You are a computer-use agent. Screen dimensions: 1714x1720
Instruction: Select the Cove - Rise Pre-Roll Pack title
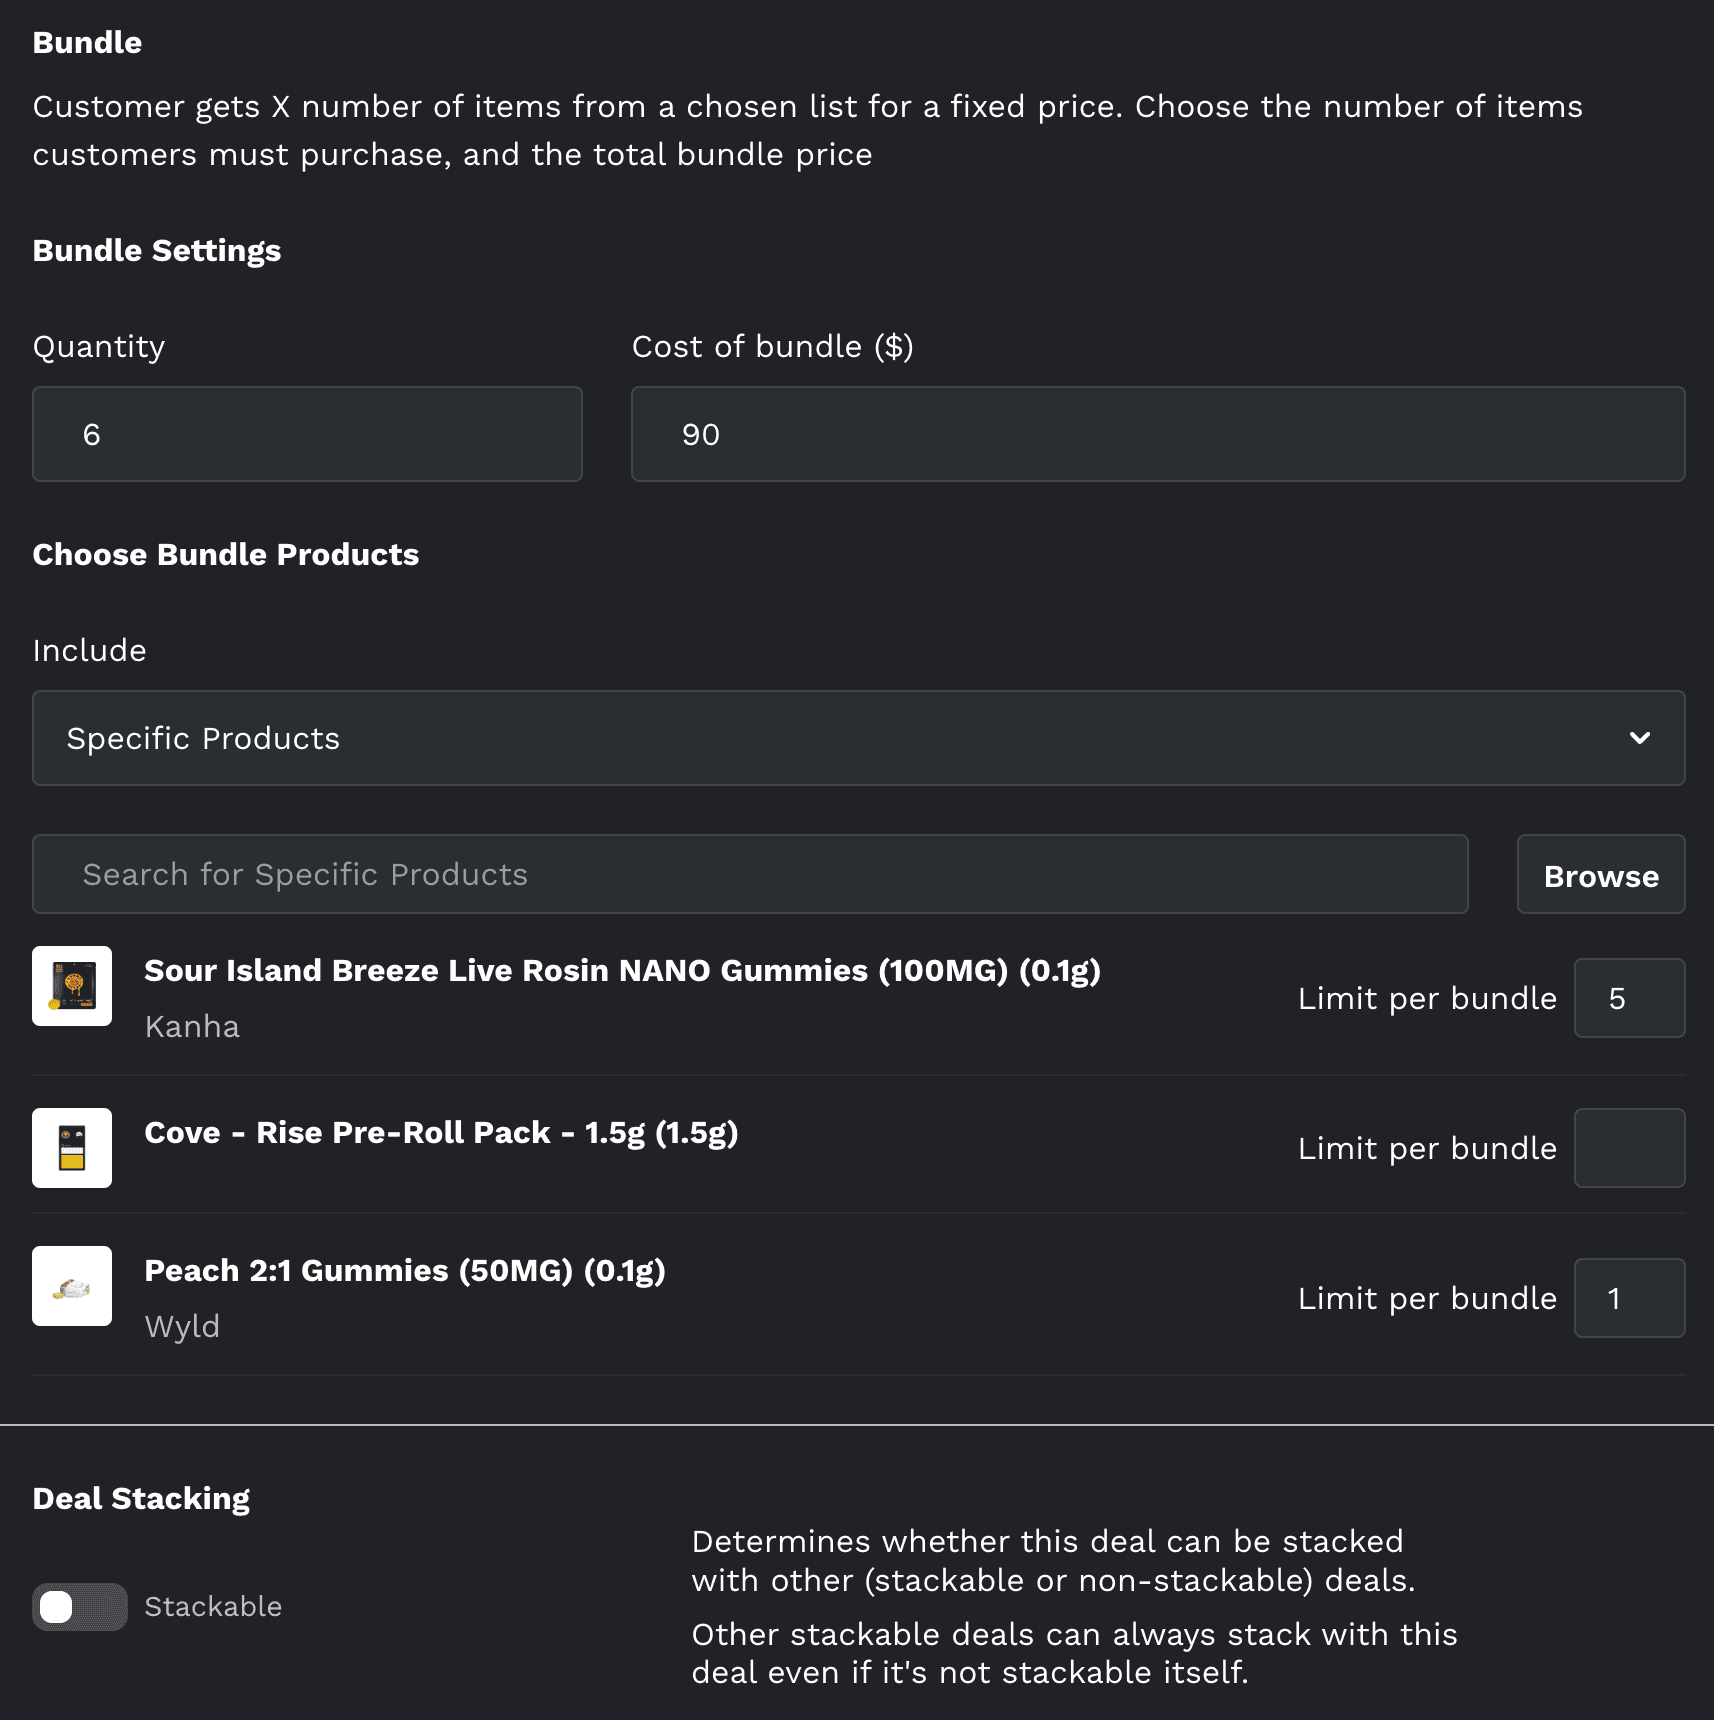[x=441, y=1132]
